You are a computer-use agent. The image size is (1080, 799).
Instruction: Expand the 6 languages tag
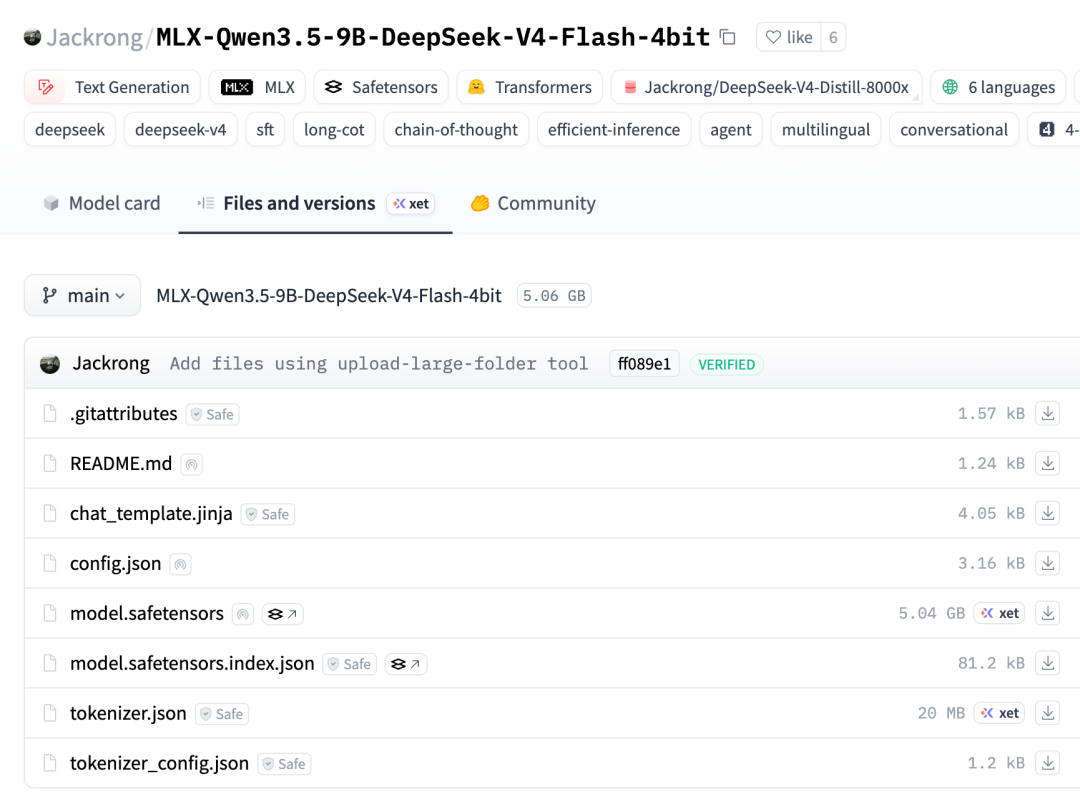click(998, 87)
